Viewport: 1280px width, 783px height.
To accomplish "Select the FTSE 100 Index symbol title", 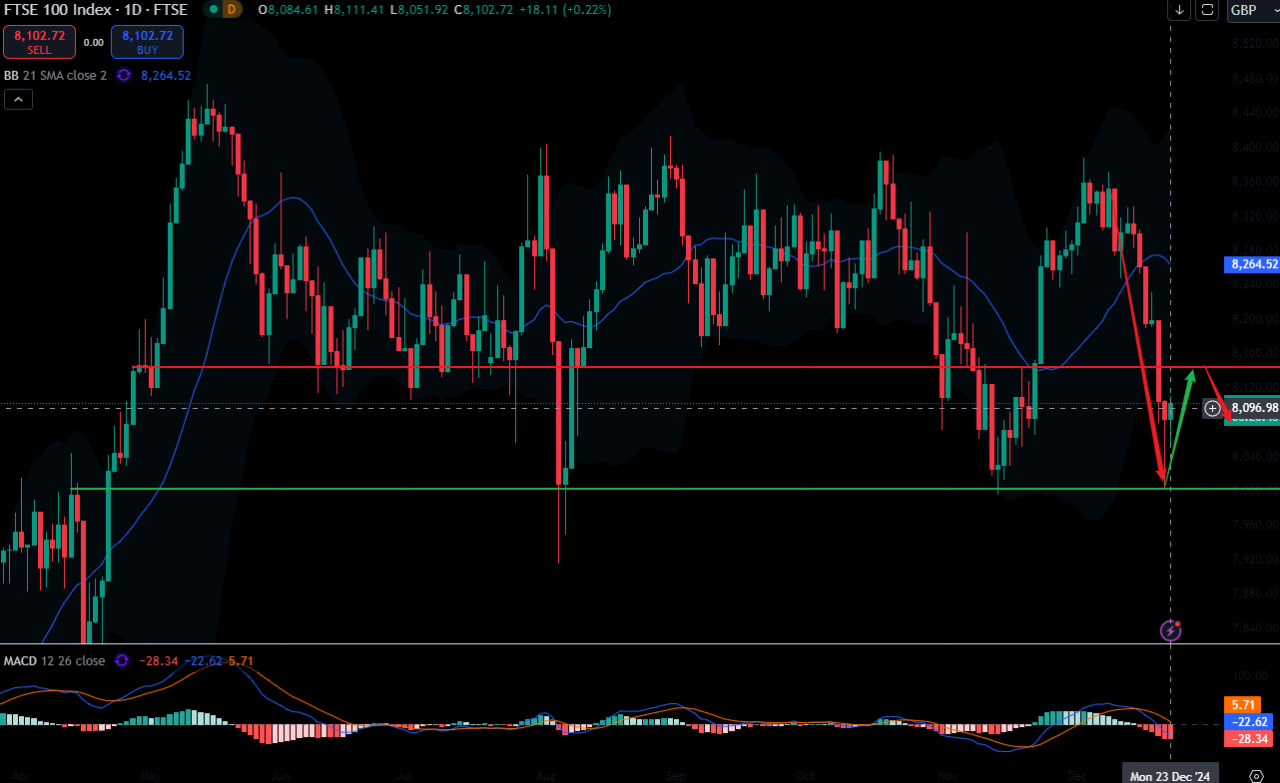I will (x=95, y=9).
